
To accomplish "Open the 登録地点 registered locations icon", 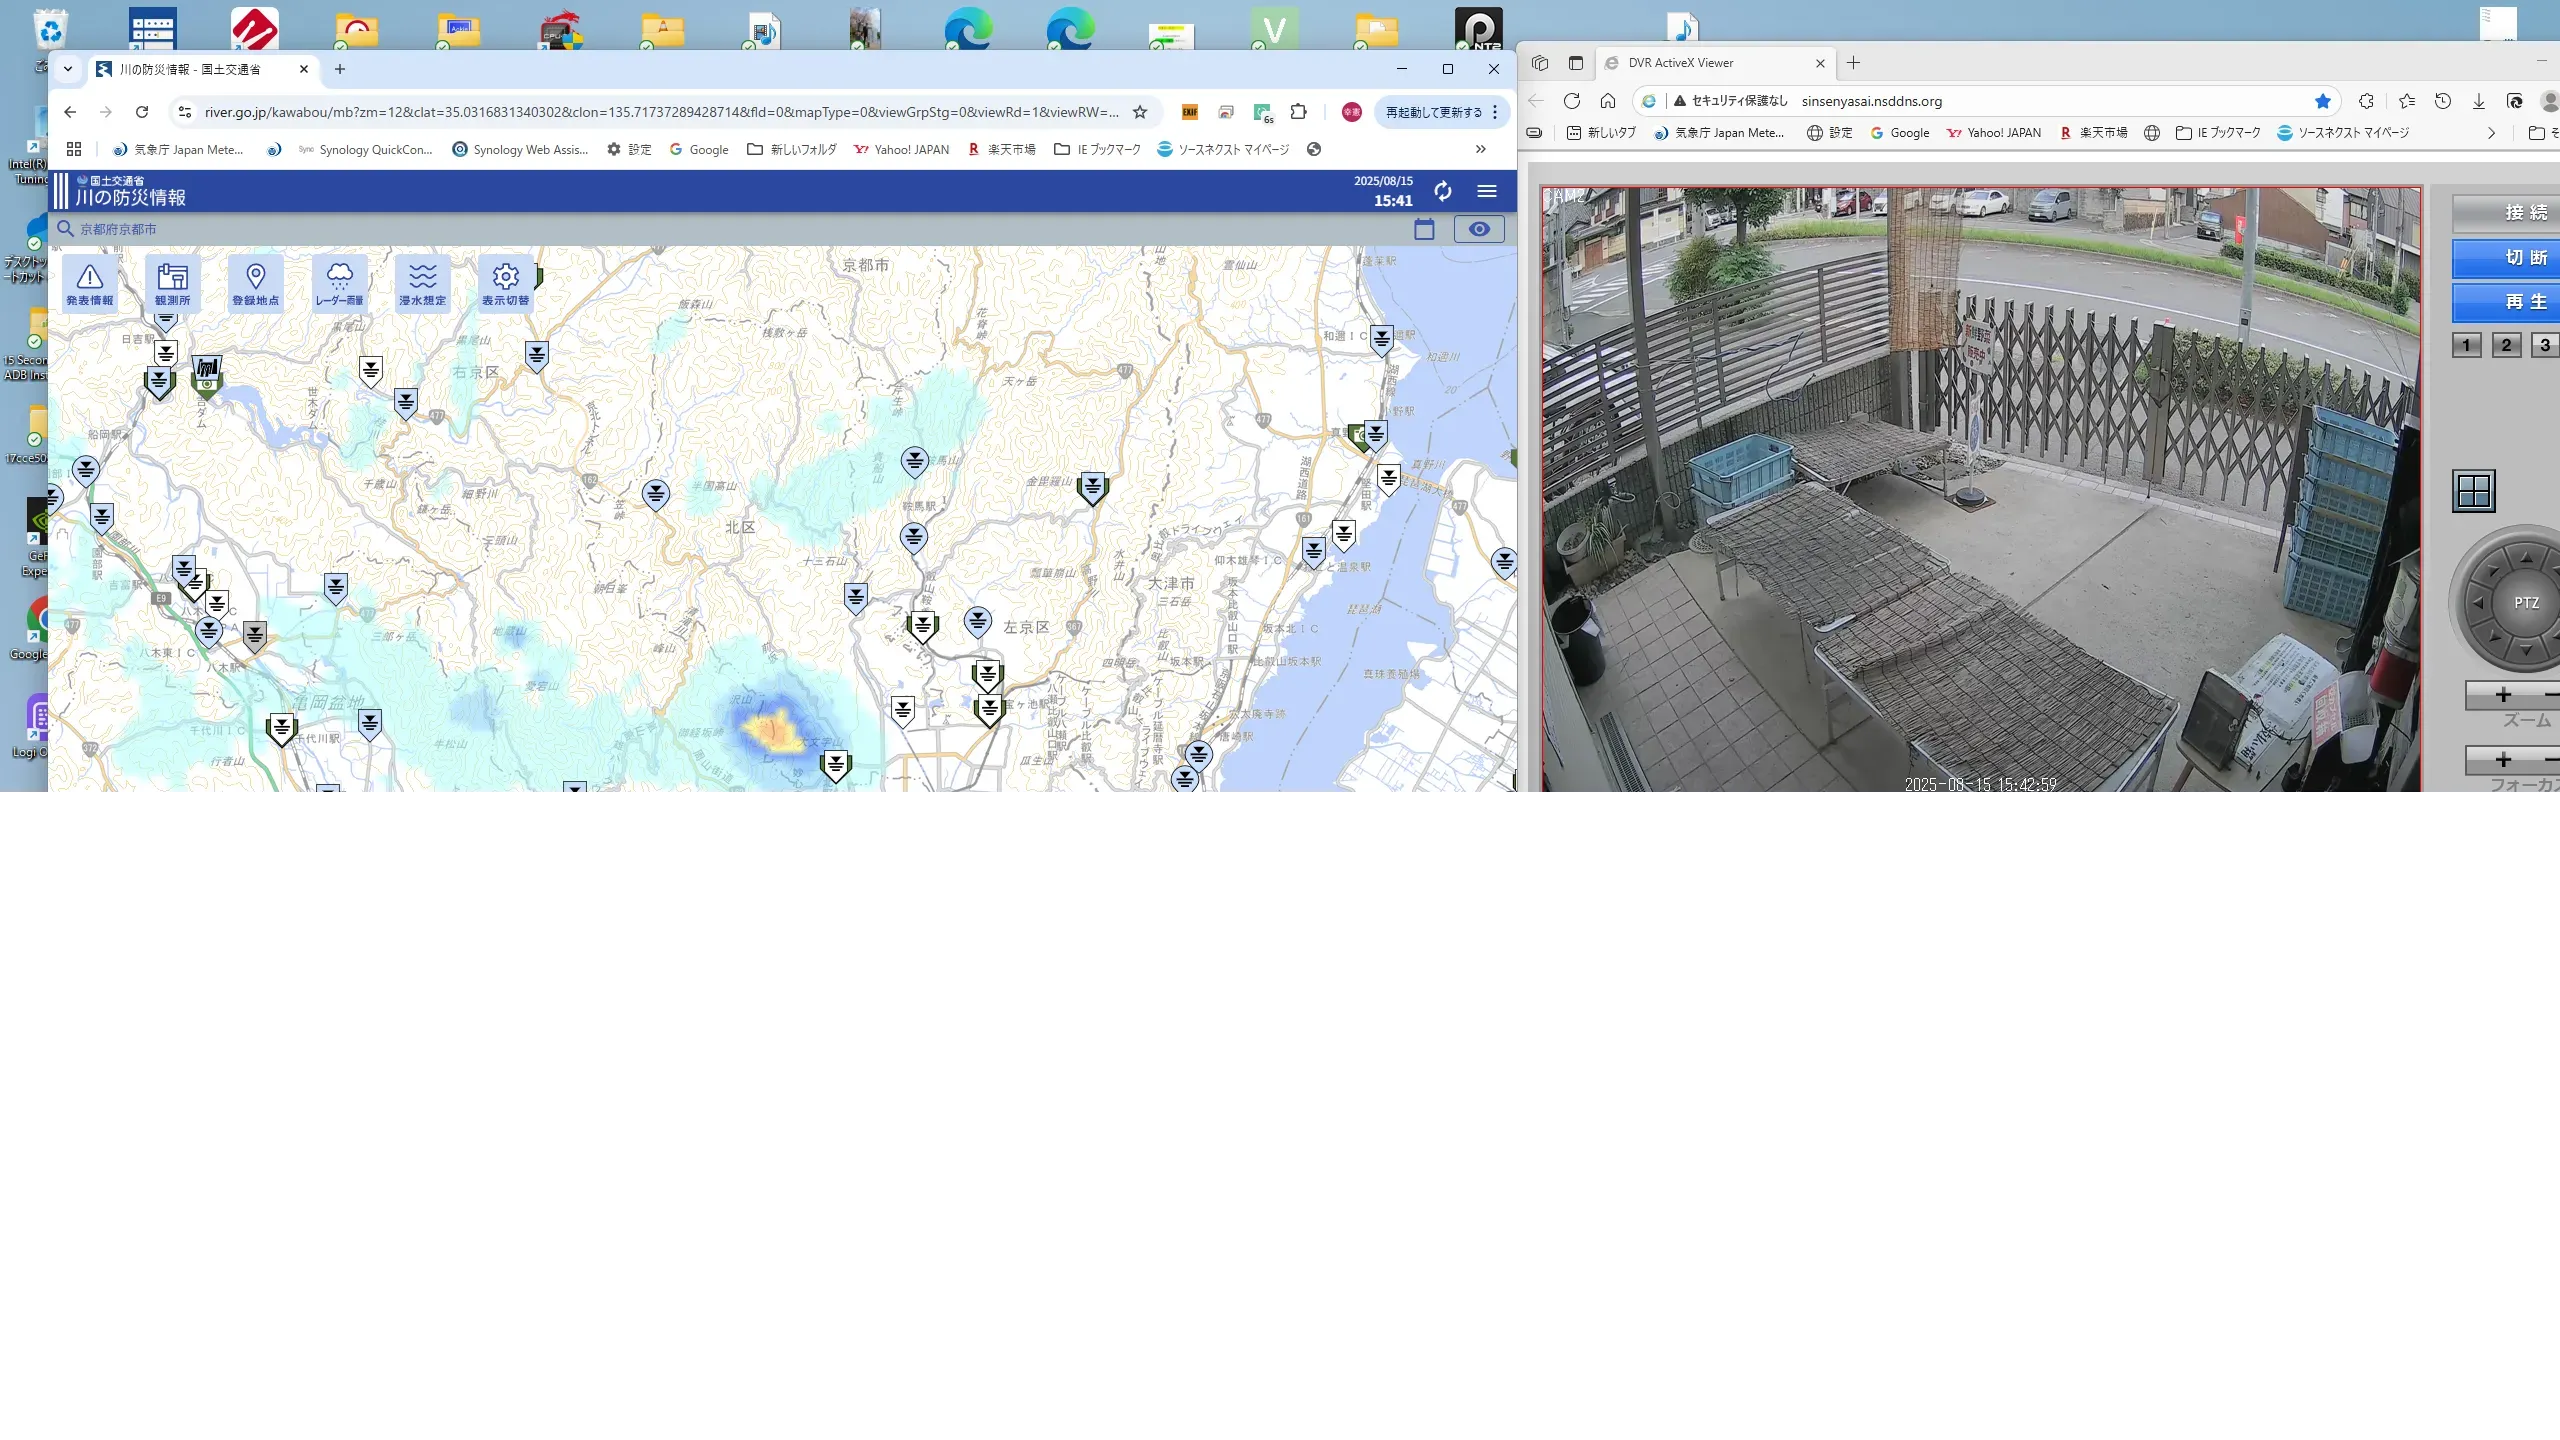I will tap(256, 283).
